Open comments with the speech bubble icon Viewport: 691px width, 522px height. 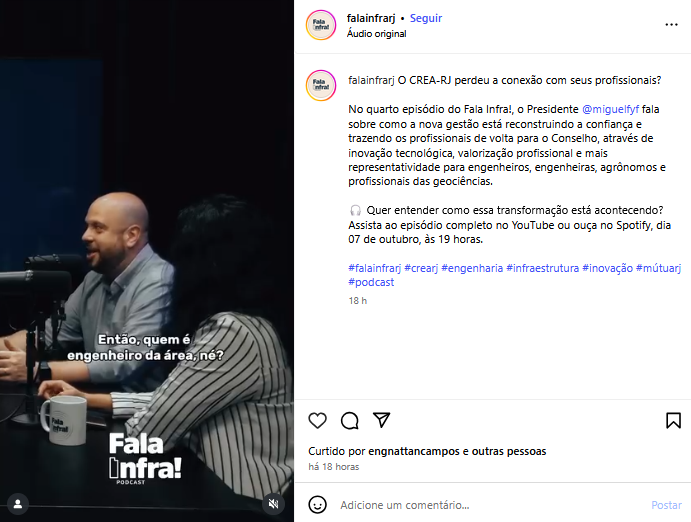(349, 420)
